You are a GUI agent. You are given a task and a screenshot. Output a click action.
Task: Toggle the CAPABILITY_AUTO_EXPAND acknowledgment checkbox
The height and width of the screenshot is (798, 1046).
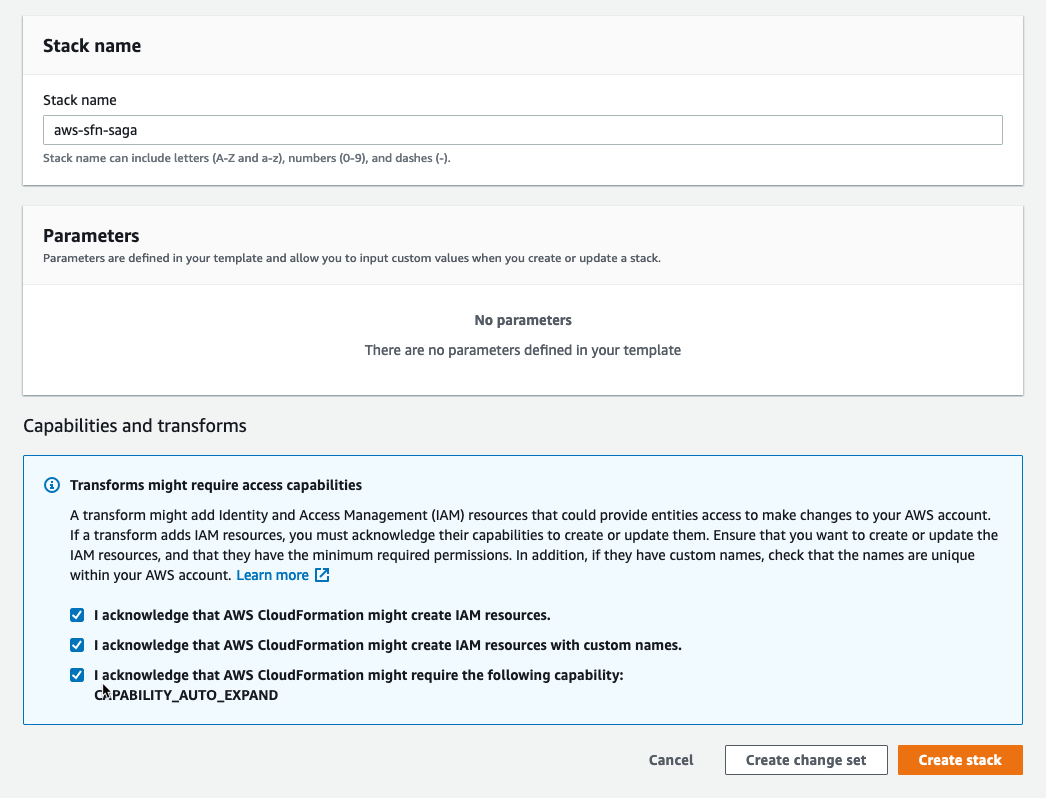pyautogui.click(x=77, y=675)
